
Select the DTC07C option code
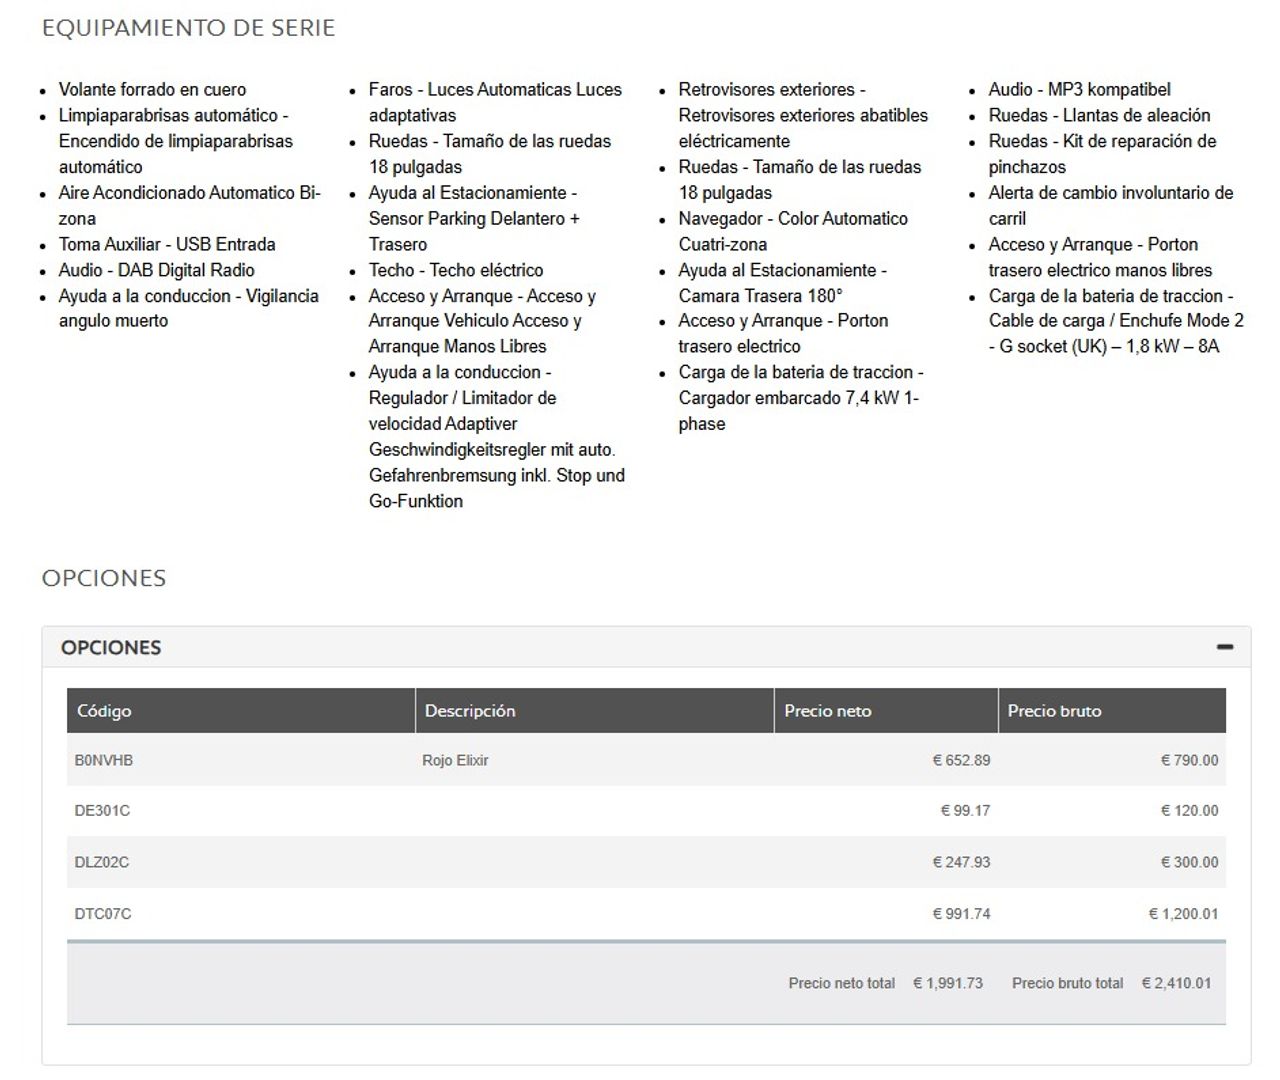coord(103,914)
